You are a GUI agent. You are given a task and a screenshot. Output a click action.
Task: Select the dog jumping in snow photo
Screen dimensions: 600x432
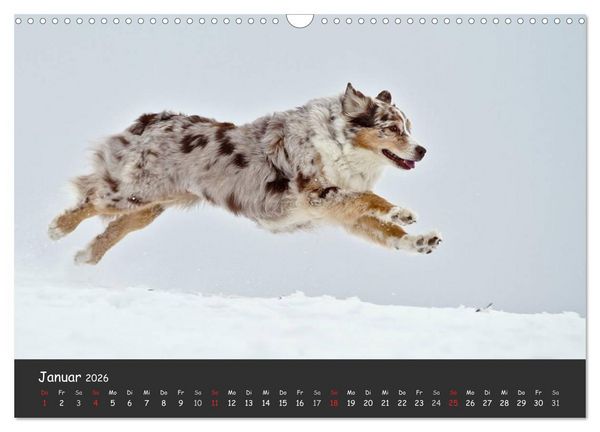pyautogui.click(x=300, y=187)
